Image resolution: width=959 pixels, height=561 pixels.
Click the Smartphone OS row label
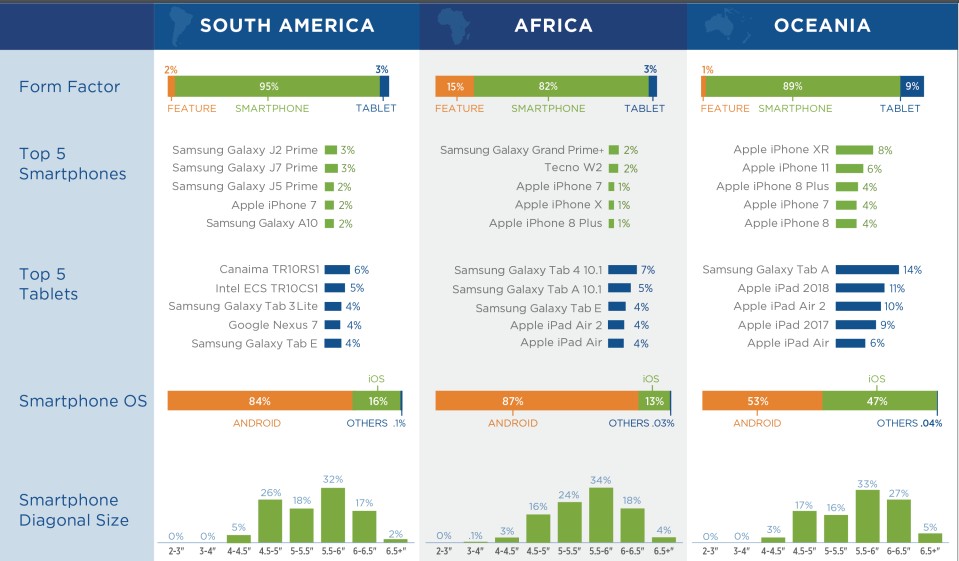[x=83, y=401]
